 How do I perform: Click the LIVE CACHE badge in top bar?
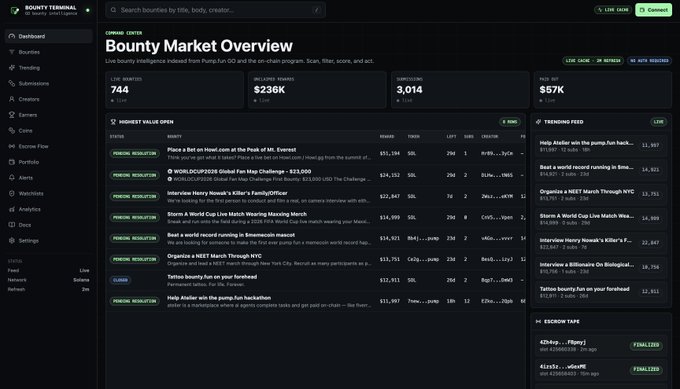(613, 10)
